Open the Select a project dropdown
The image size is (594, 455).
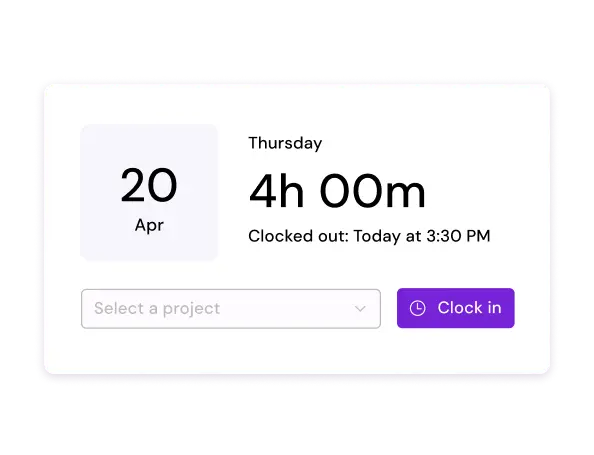click(231, 309)
